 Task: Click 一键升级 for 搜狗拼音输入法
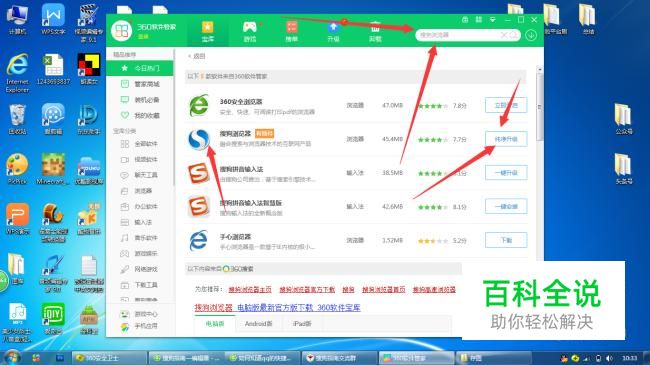[x=506, y=173]
